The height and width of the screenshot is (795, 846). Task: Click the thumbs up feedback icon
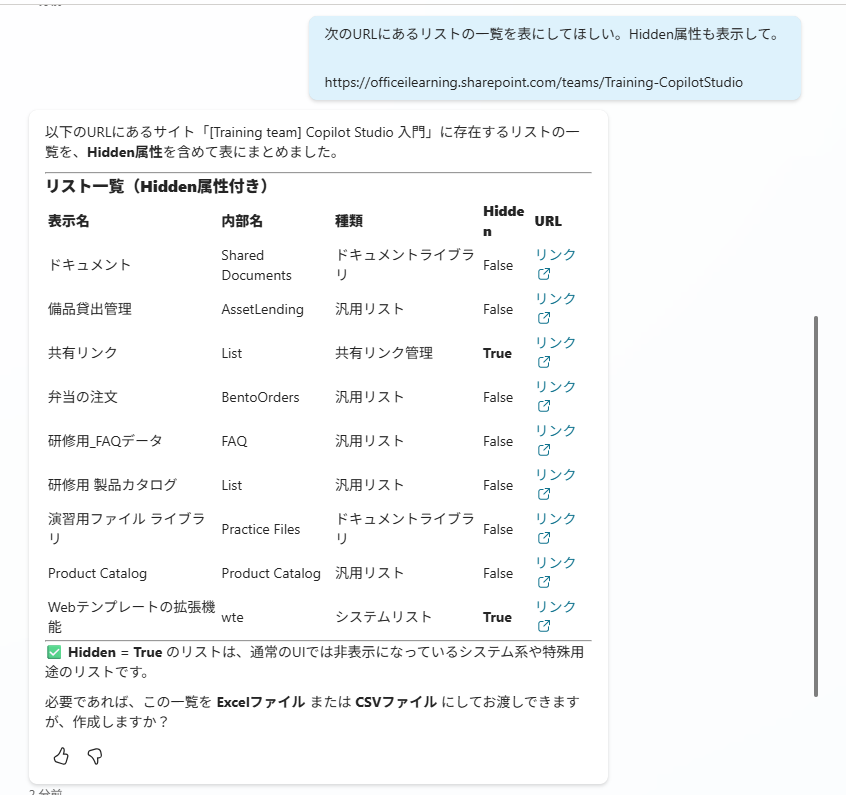(x=61, y=756)
